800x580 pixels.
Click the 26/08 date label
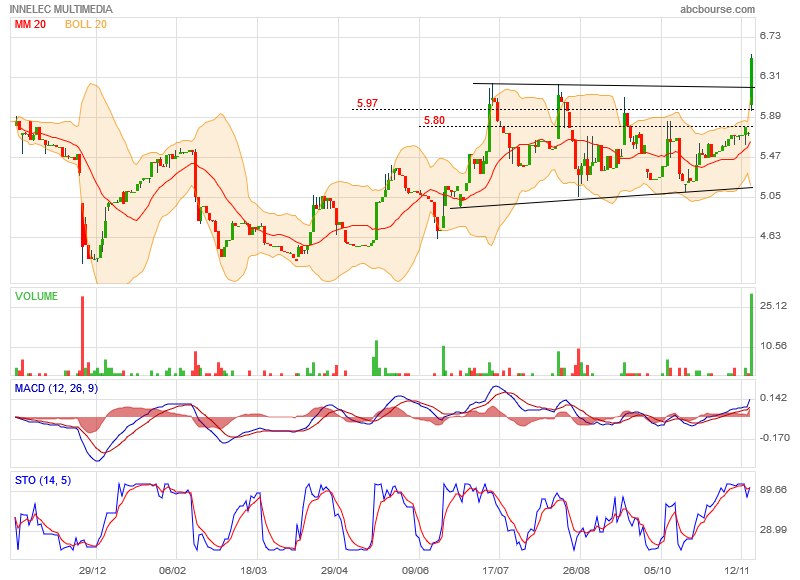(x=577, y=570)
